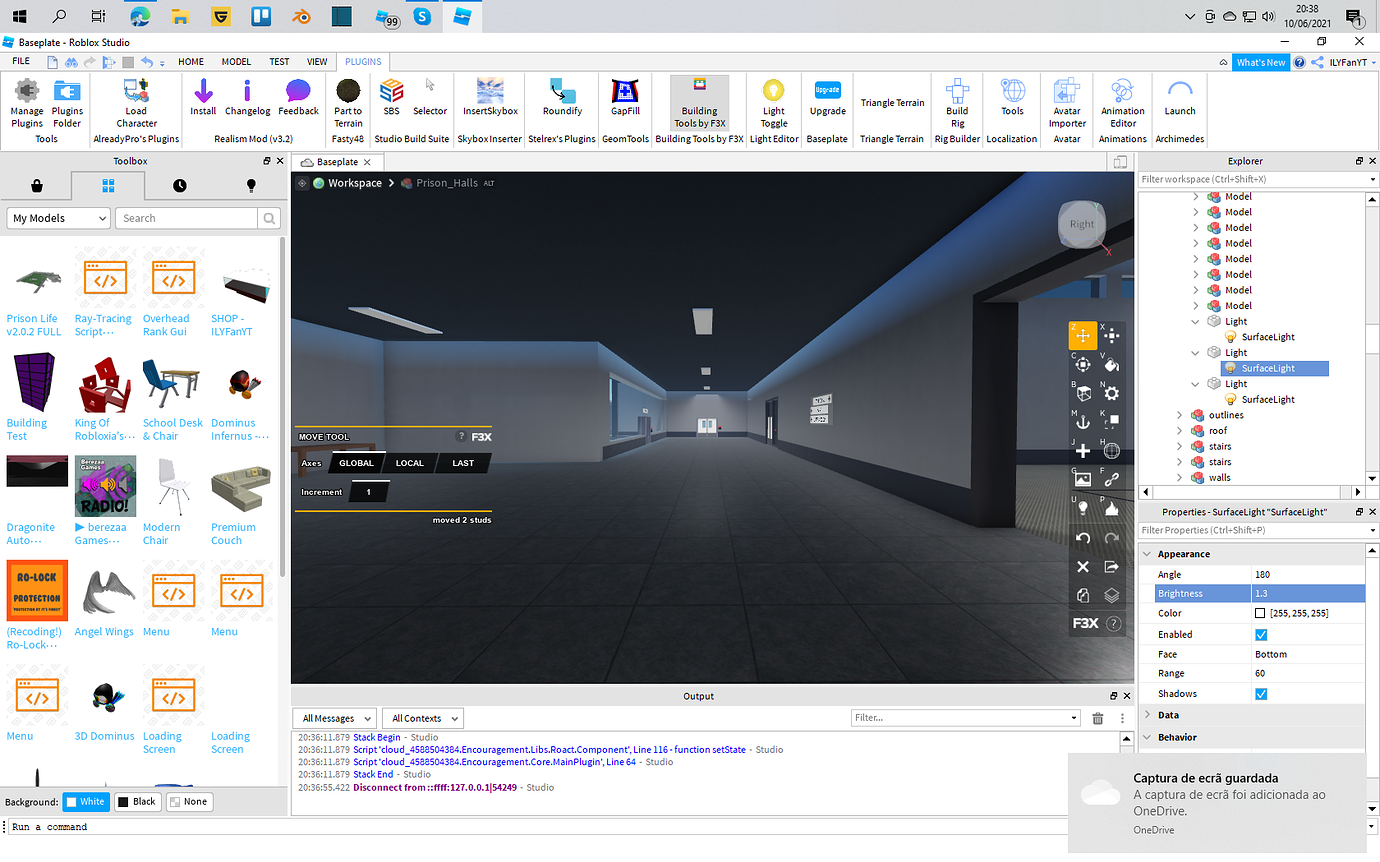Clear the Output window with trash icon

coord(1098,718)
